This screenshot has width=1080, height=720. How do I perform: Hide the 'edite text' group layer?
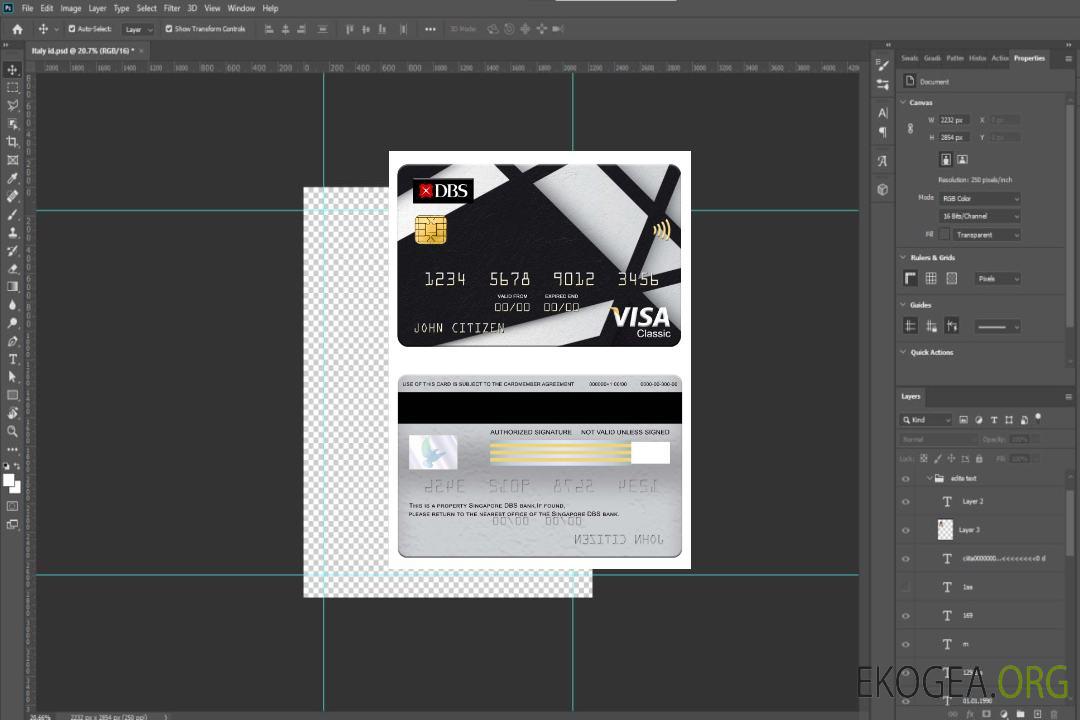906,479
